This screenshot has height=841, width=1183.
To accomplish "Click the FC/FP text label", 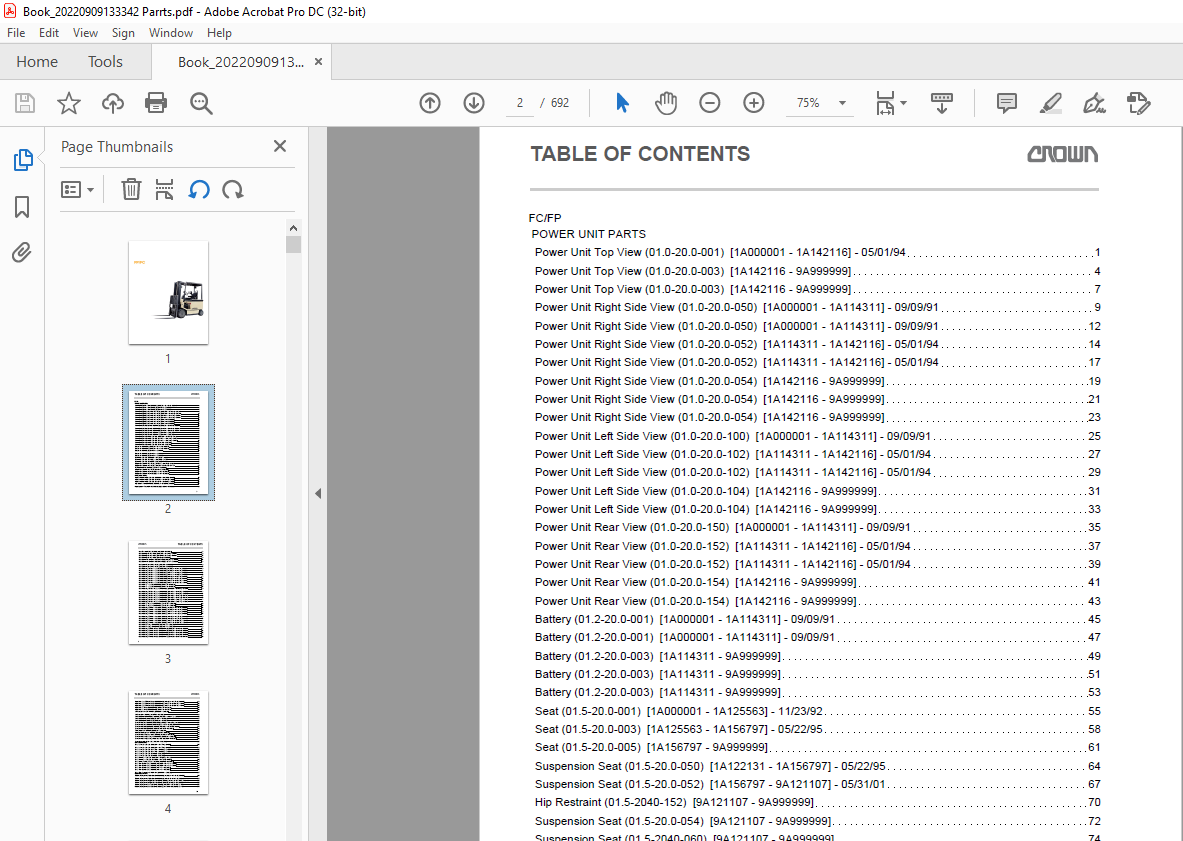I will (545, 218).
